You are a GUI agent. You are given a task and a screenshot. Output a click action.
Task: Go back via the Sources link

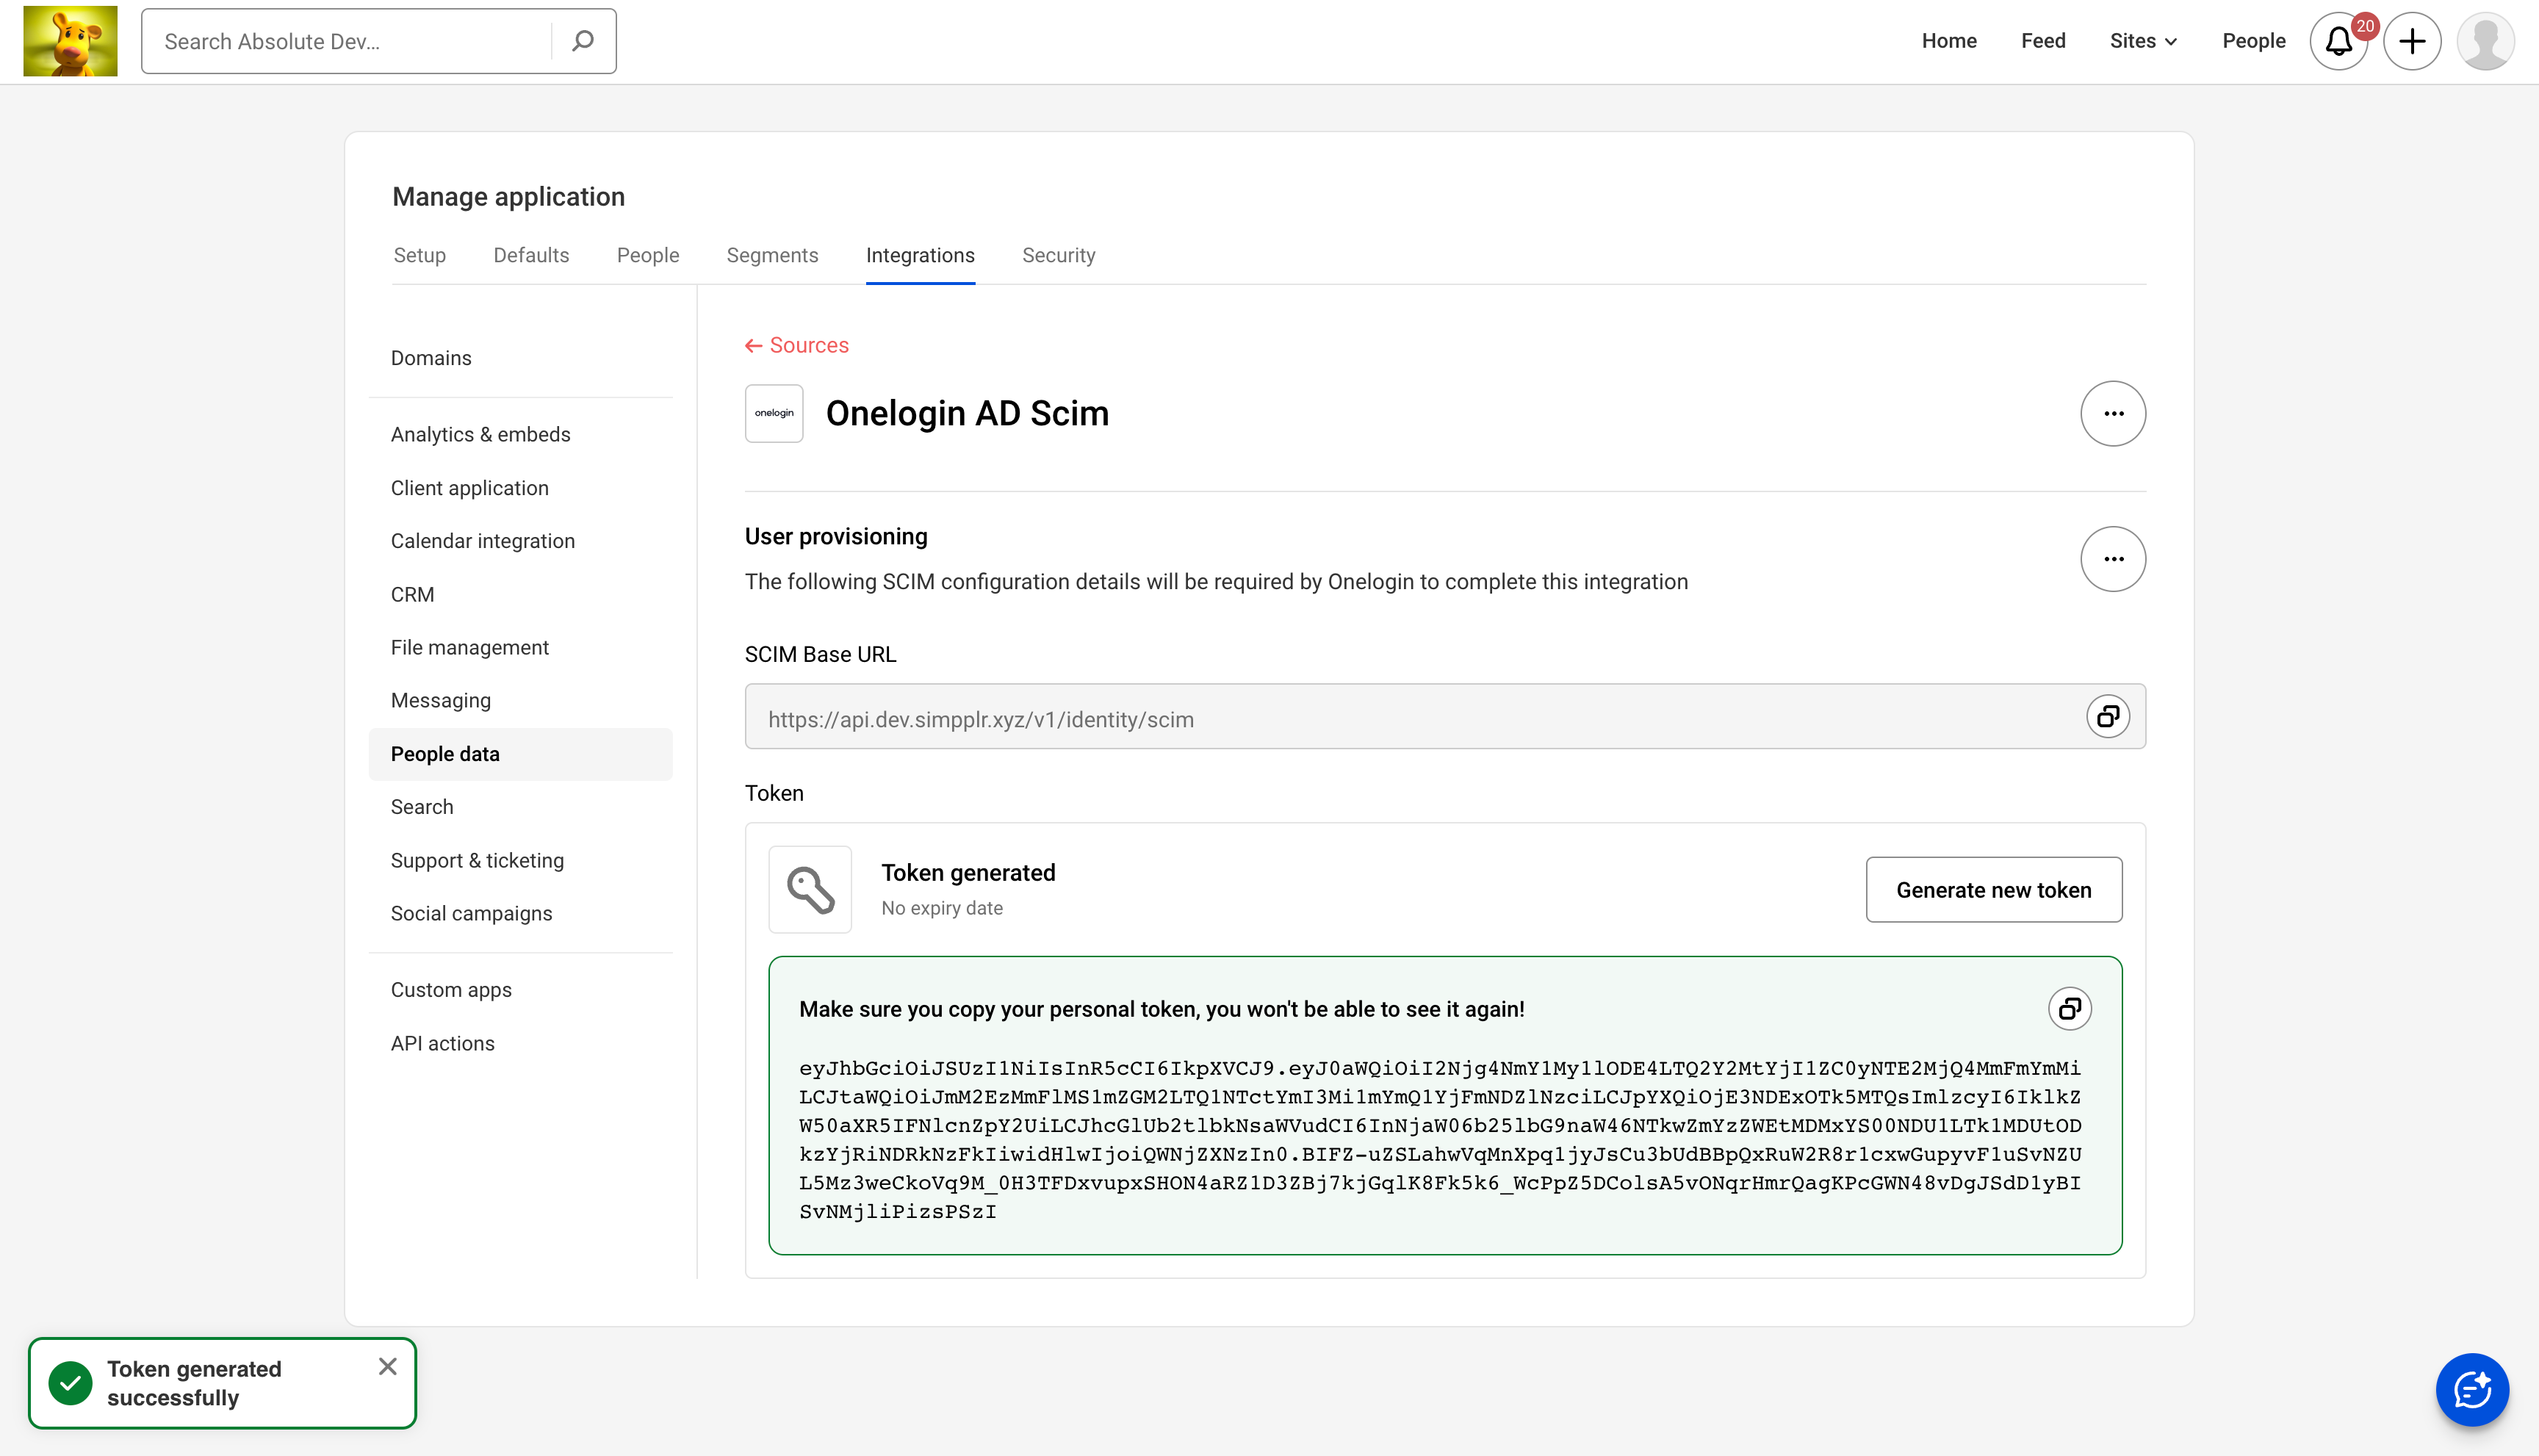click(796, 344)
